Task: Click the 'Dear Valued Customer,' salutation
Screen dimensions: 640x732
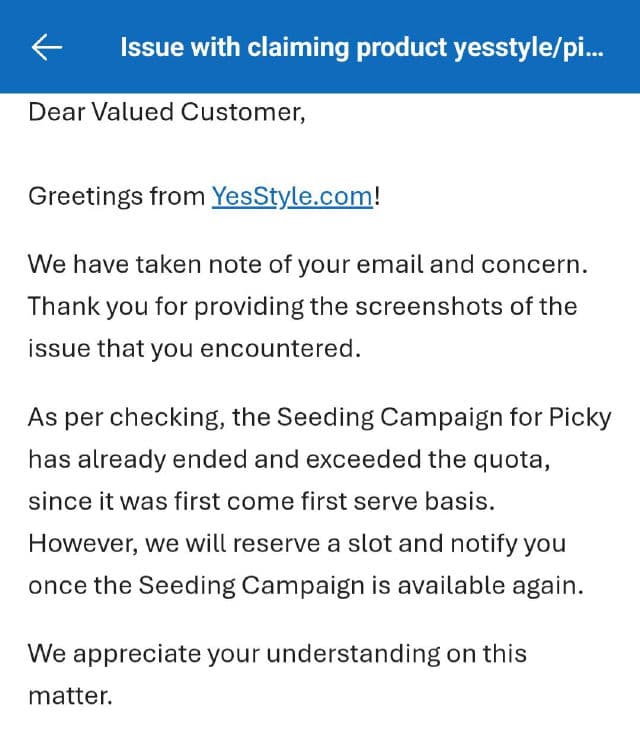Action: pos(166,112)
